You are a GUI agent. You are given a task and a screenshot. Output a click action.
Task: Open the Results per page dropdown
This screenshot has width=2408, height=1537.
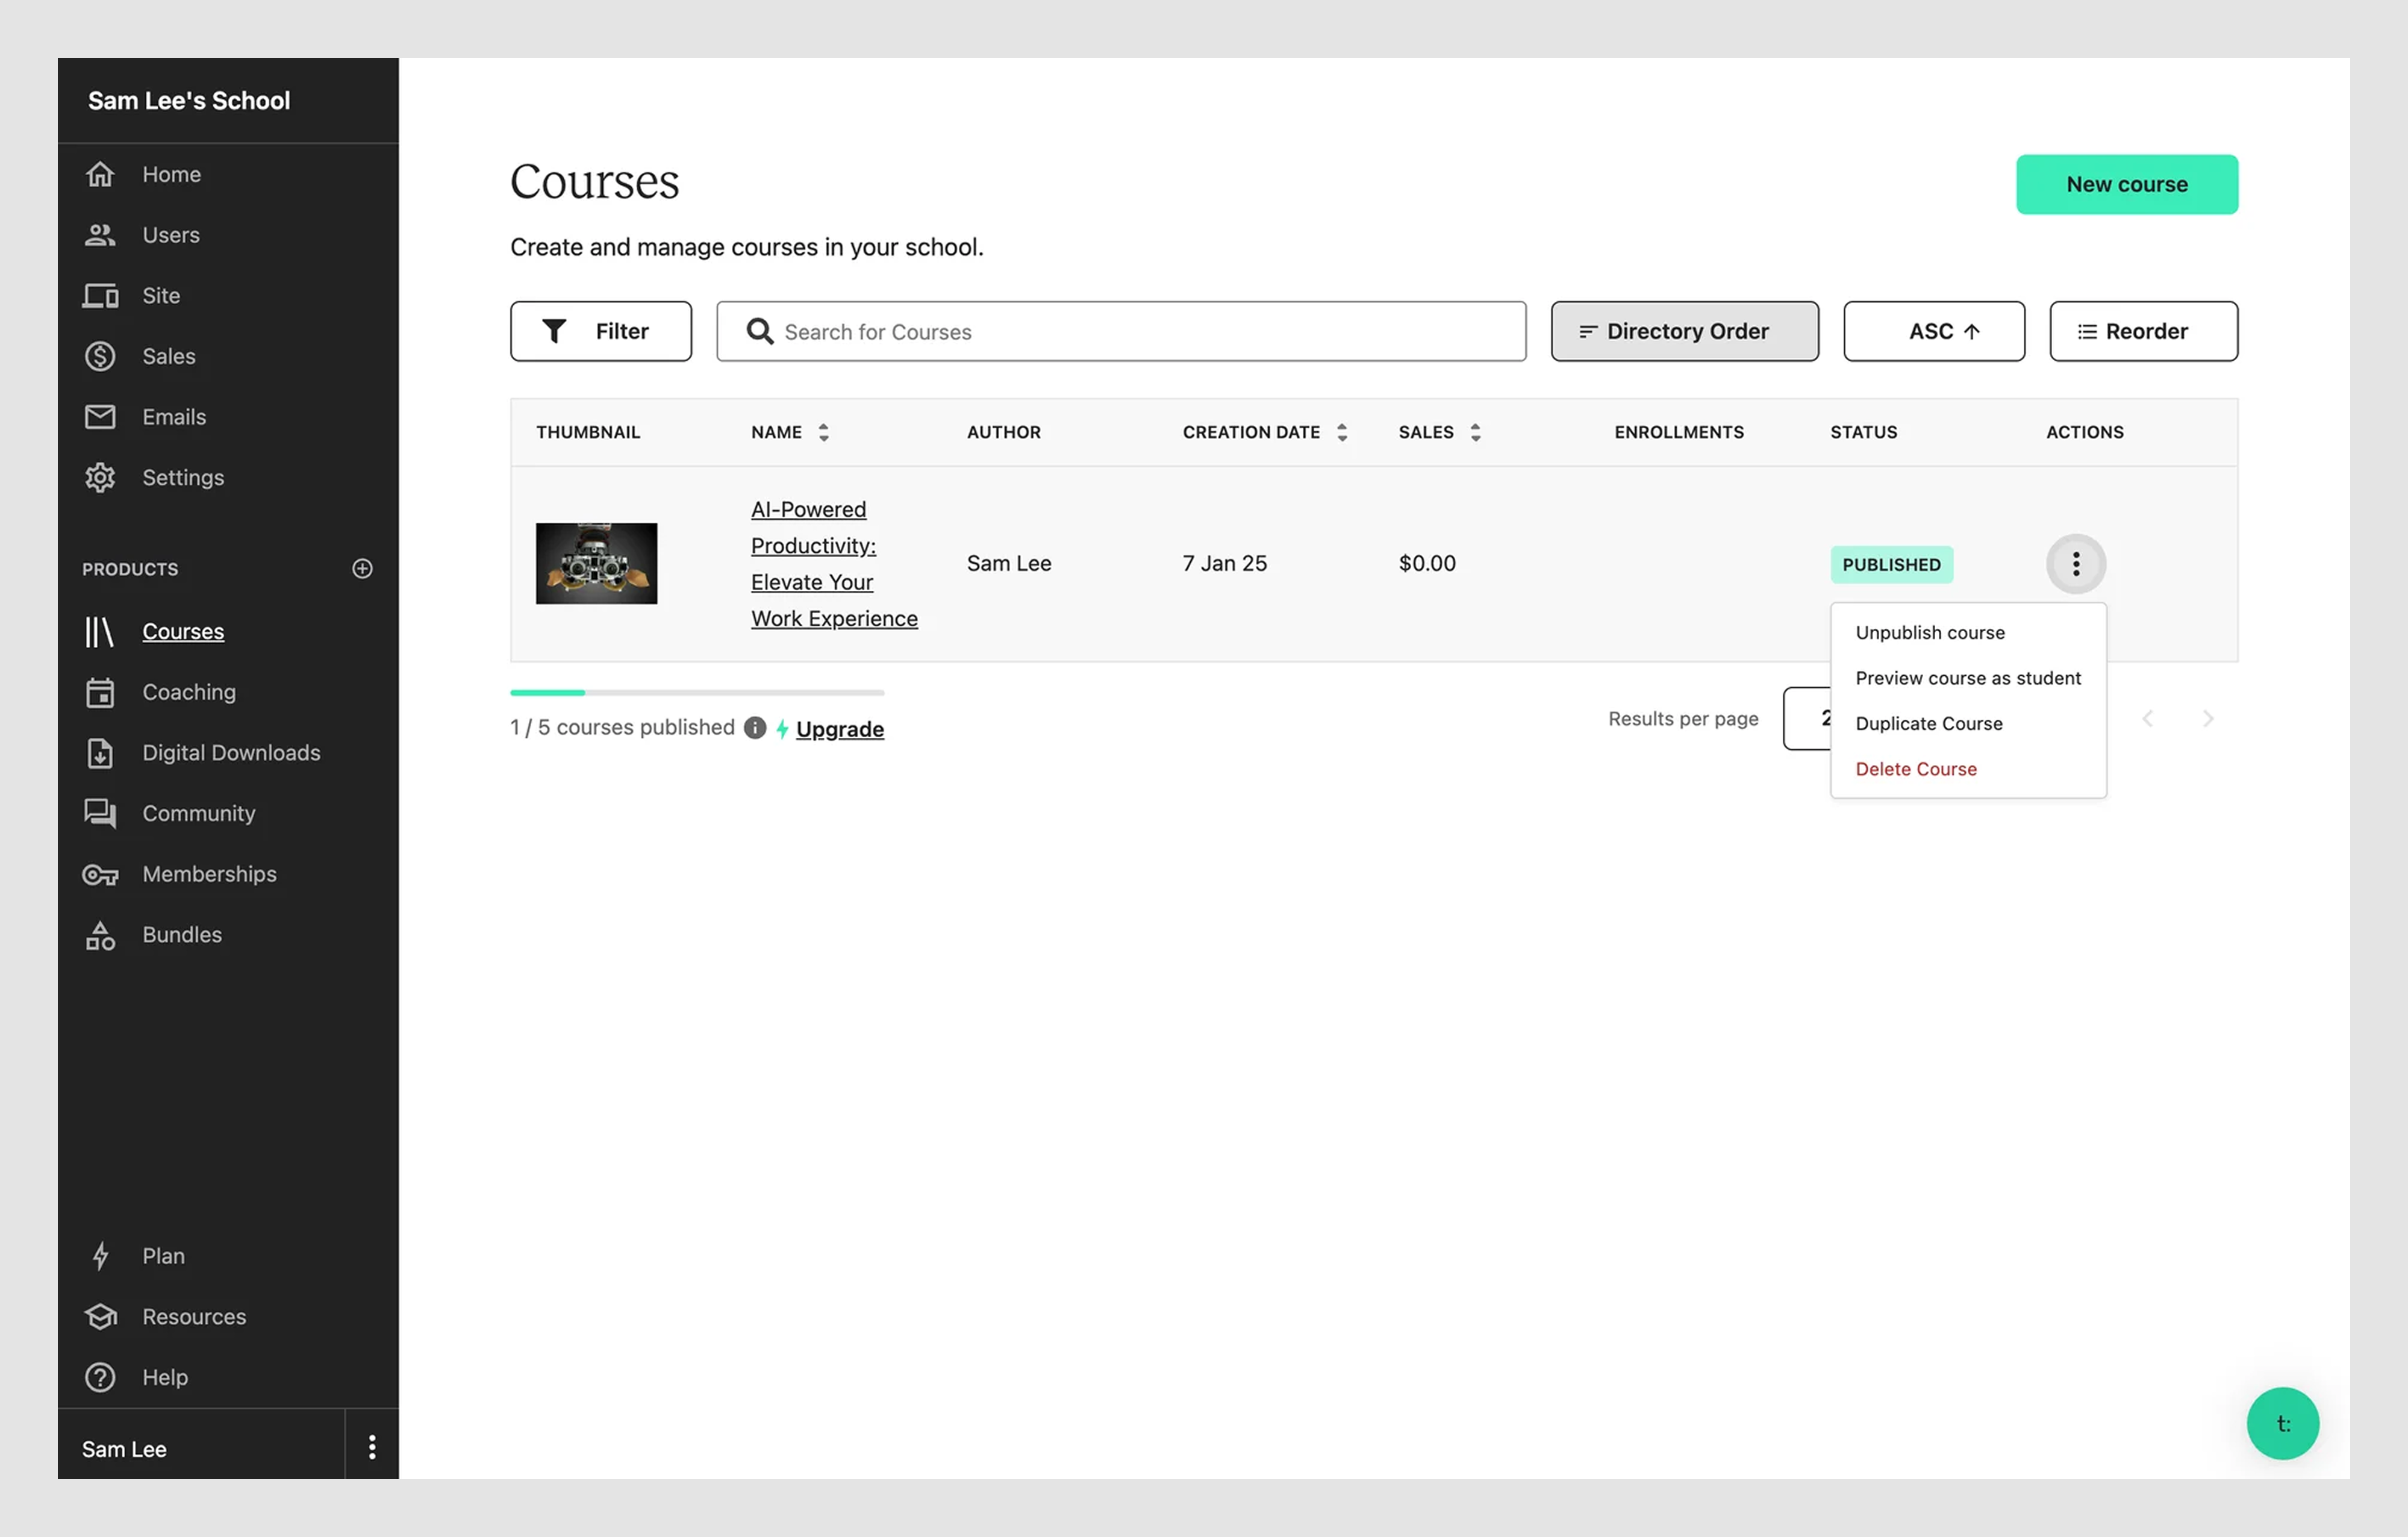[1808, 719]
